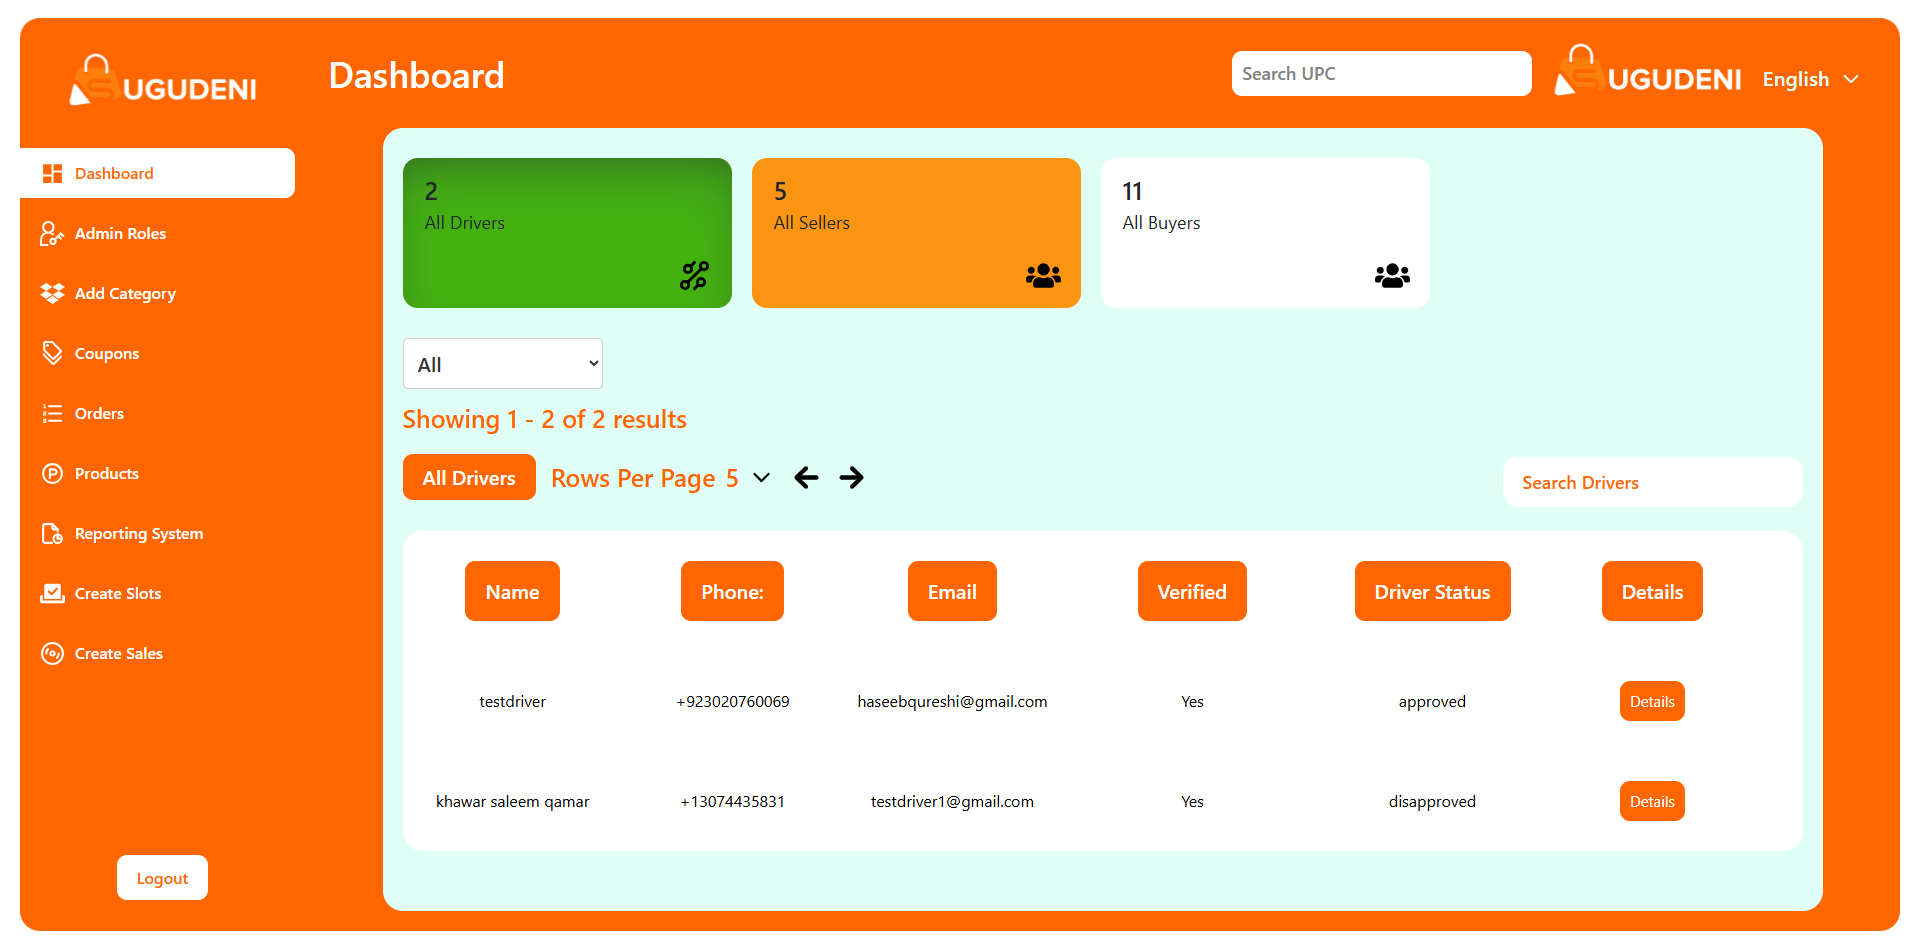This screenshot has width=1916, height=950.
Task: Focus the Search UPC input field
Action: point(1380,74)
